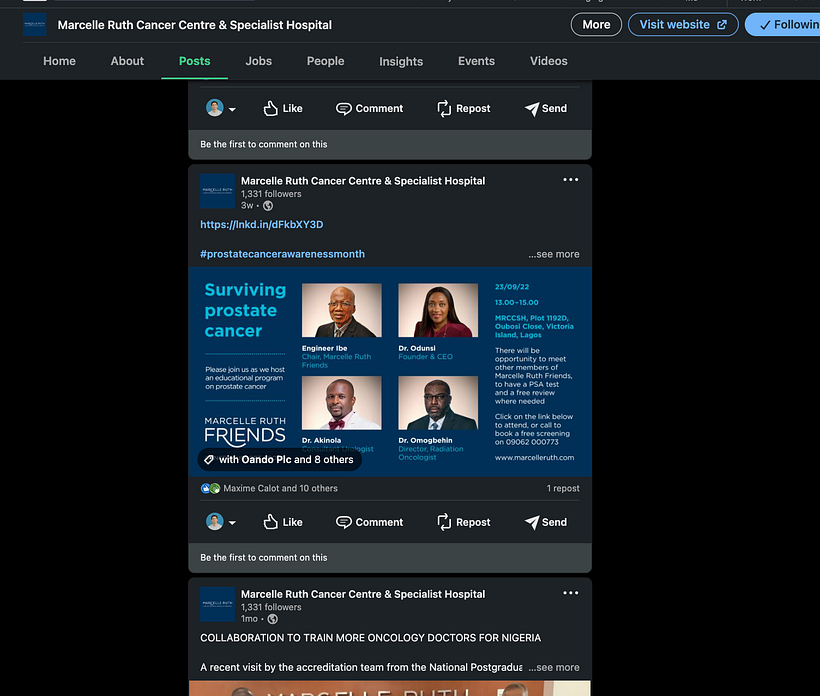Expand see more on the prostate cancer post
This screenshot has height=696, width=820.
(x=554, y=254)
